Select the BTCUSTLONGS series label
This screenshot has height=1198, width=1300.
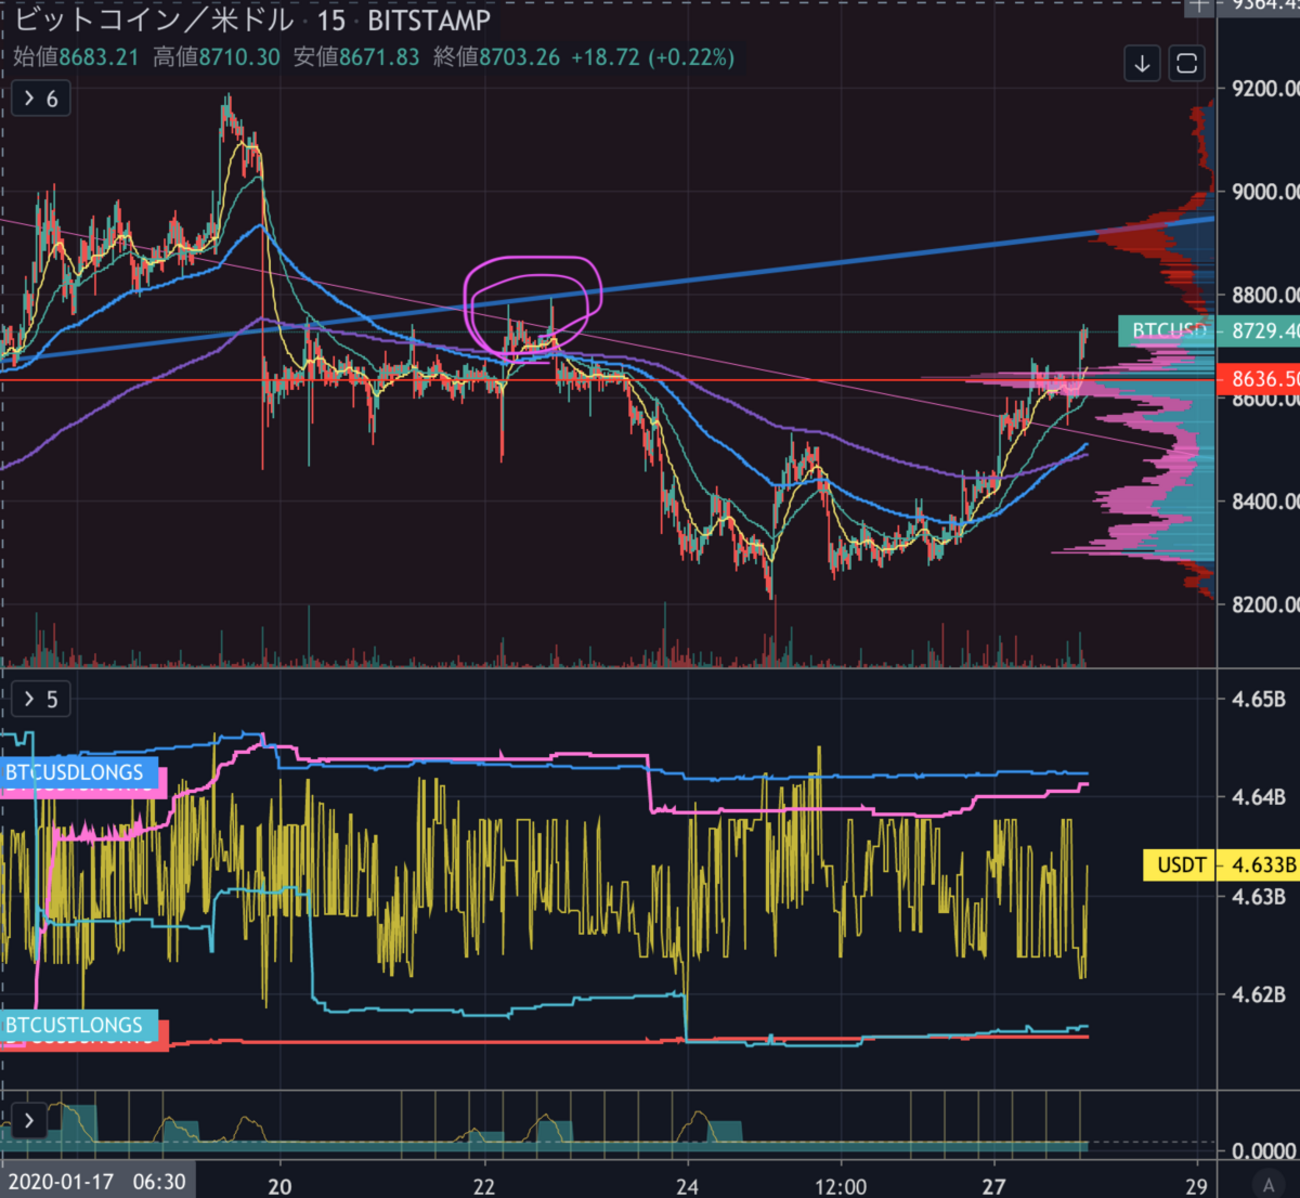coord(76,1025)
